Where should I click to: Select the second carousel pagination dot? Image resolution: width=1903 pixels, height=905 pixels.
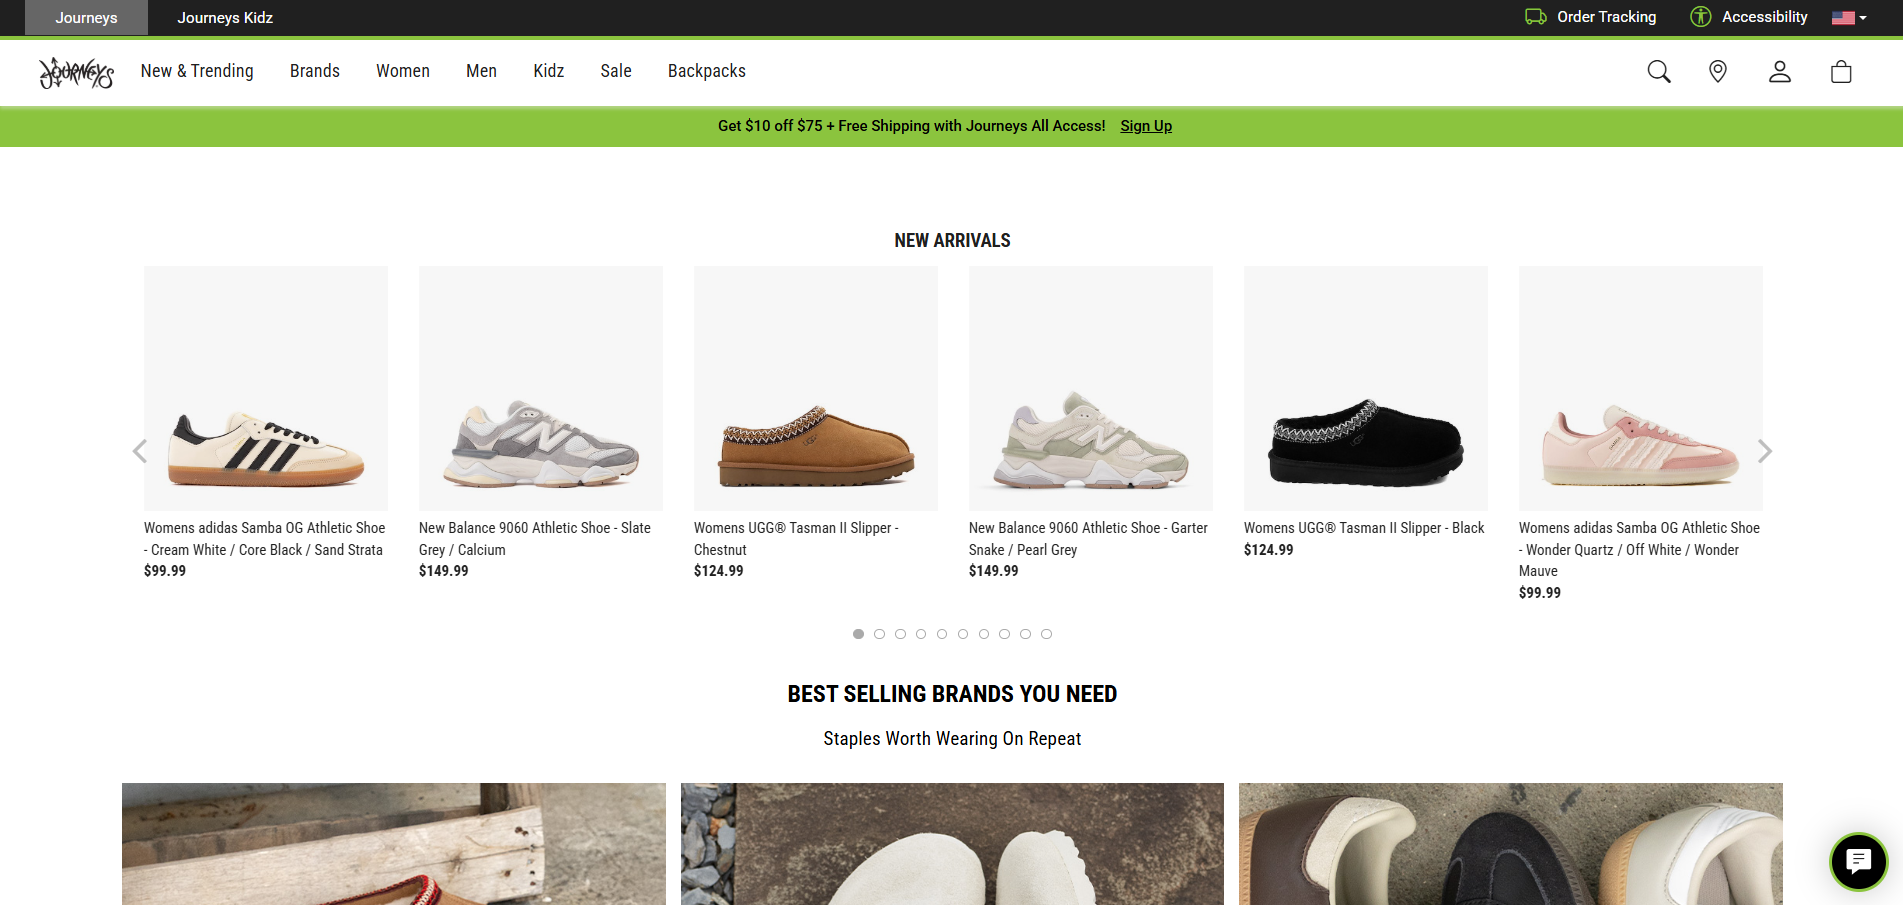(879, 633)
